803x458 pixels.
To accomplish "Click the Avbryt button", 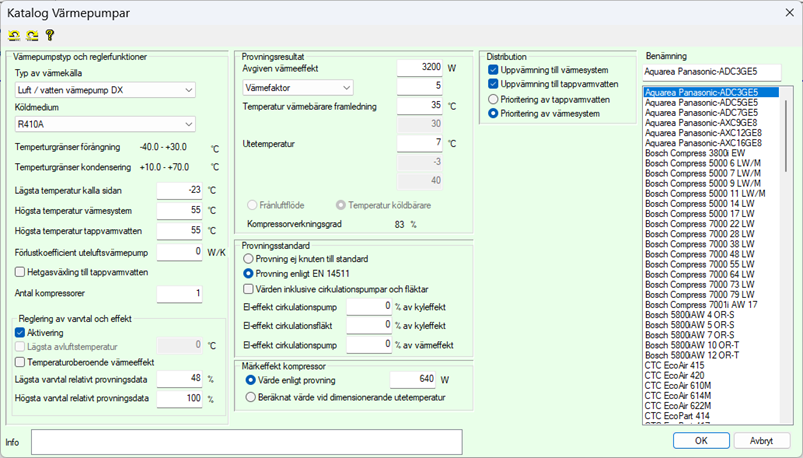I will [x=762, y=440].
